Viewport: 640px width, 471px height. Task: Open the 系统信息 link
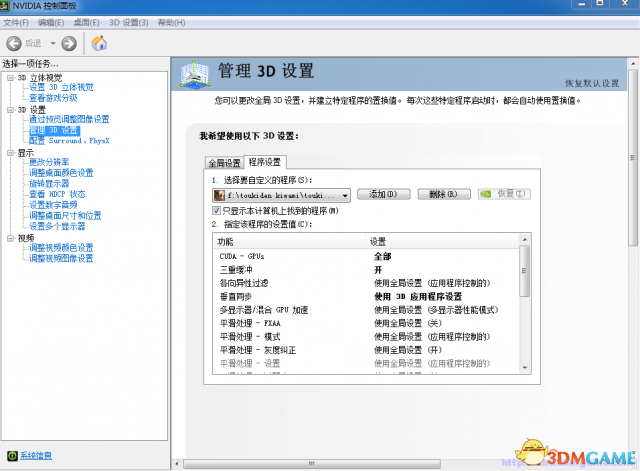tap(36, 455)
